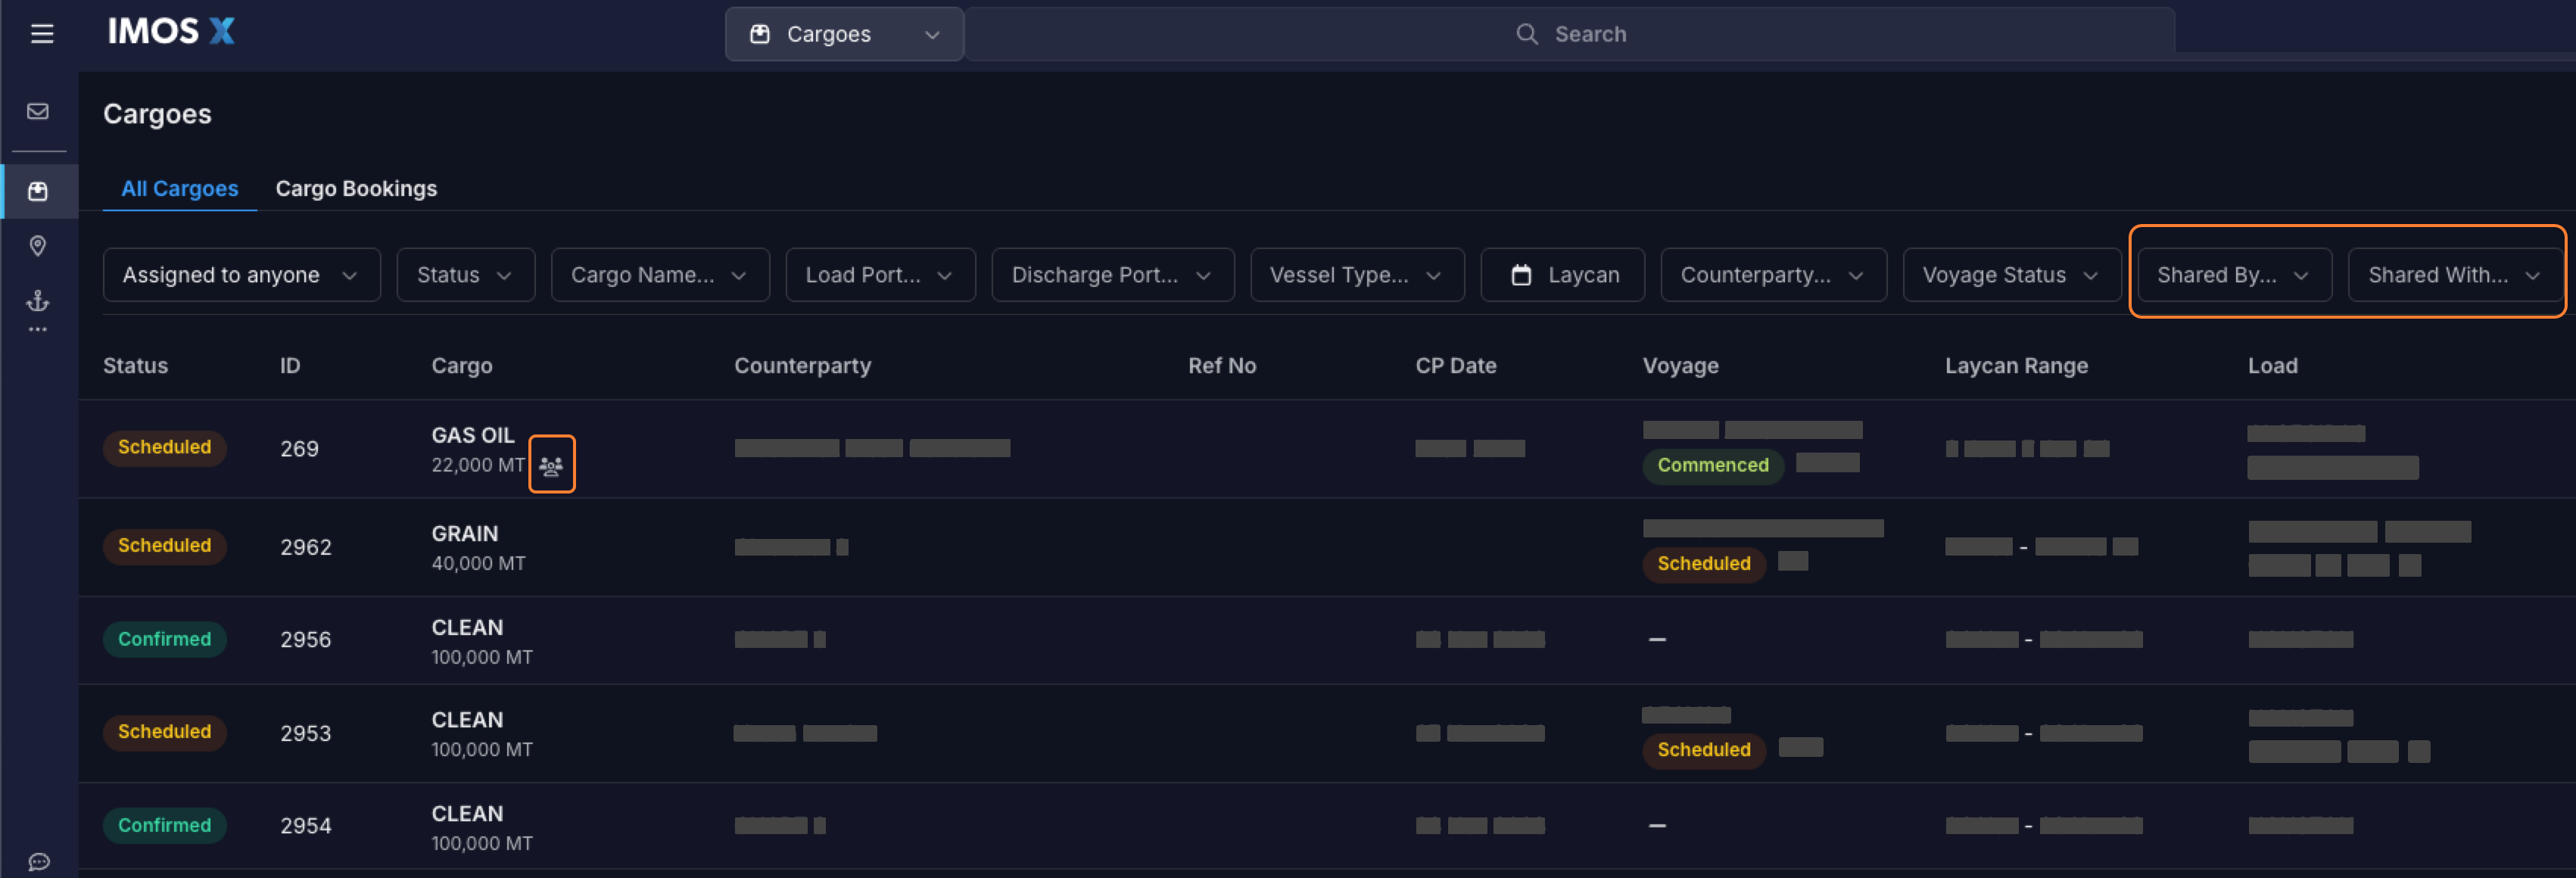Expand the Status filter dropdown
Viewport: 2576px width, 878px height.
click(x=465, y=275)
